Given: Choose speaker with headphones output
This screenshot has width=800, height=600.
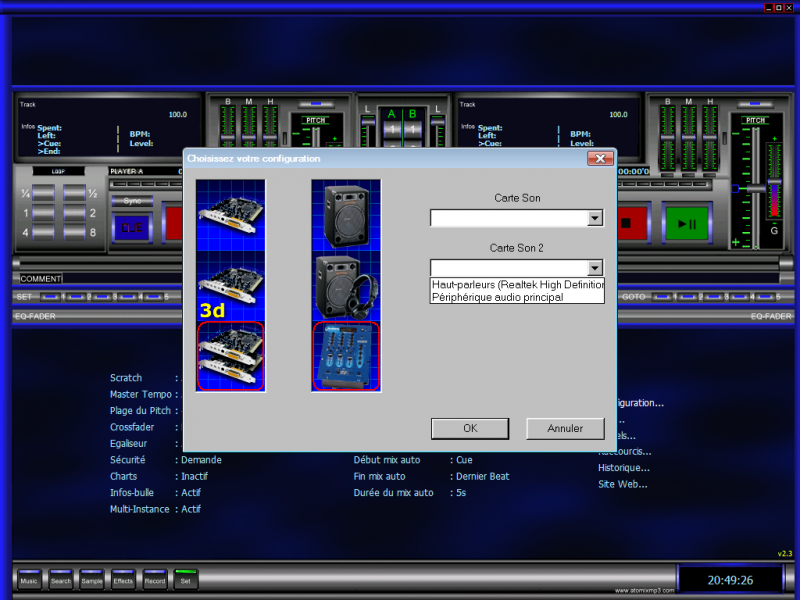Looking at the screenshot, I should click(346, 285).
